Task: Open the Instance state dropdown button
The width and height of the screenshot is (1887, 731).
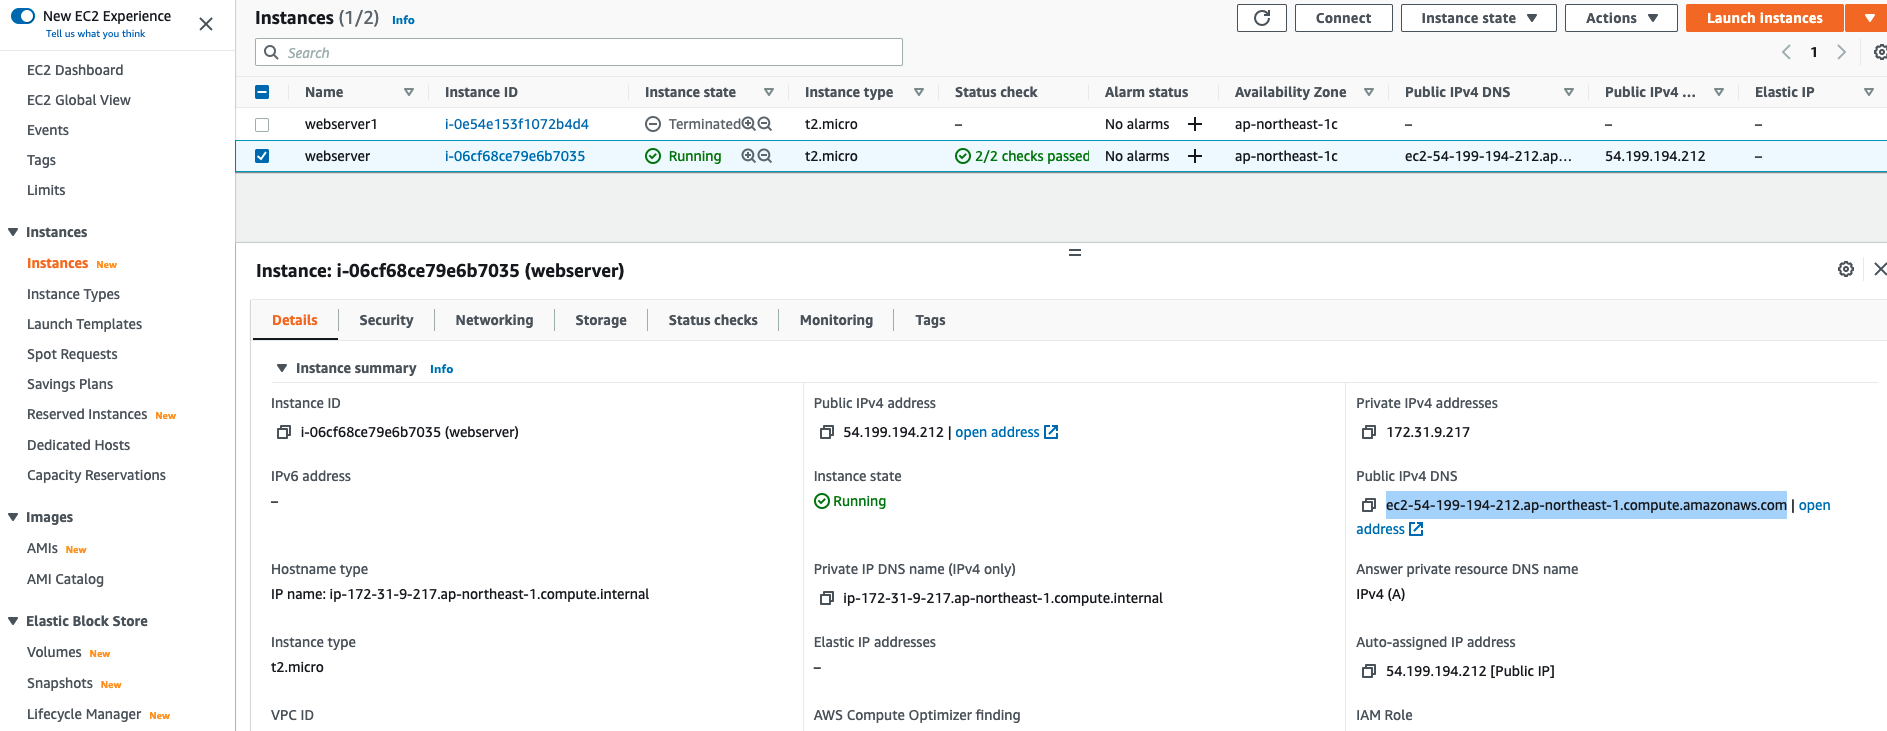Action: pyautogui.click(x=1478, y=18)
